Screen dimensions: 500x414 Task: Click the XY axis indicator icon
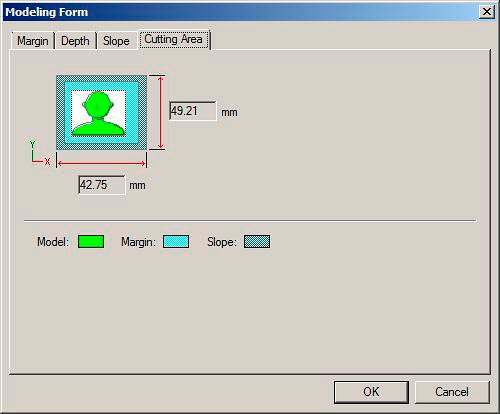click(39, 153)
